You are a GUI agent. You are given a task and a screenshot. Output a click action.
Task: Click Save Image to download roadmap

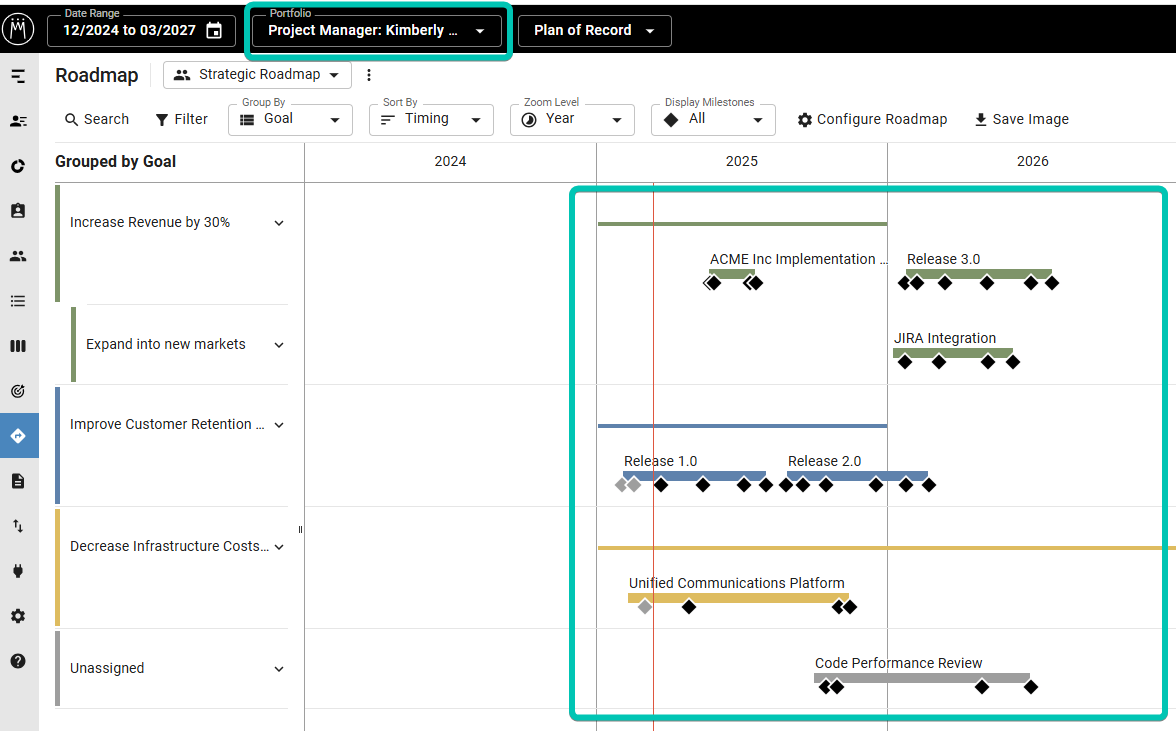[x=1021, y=119]
